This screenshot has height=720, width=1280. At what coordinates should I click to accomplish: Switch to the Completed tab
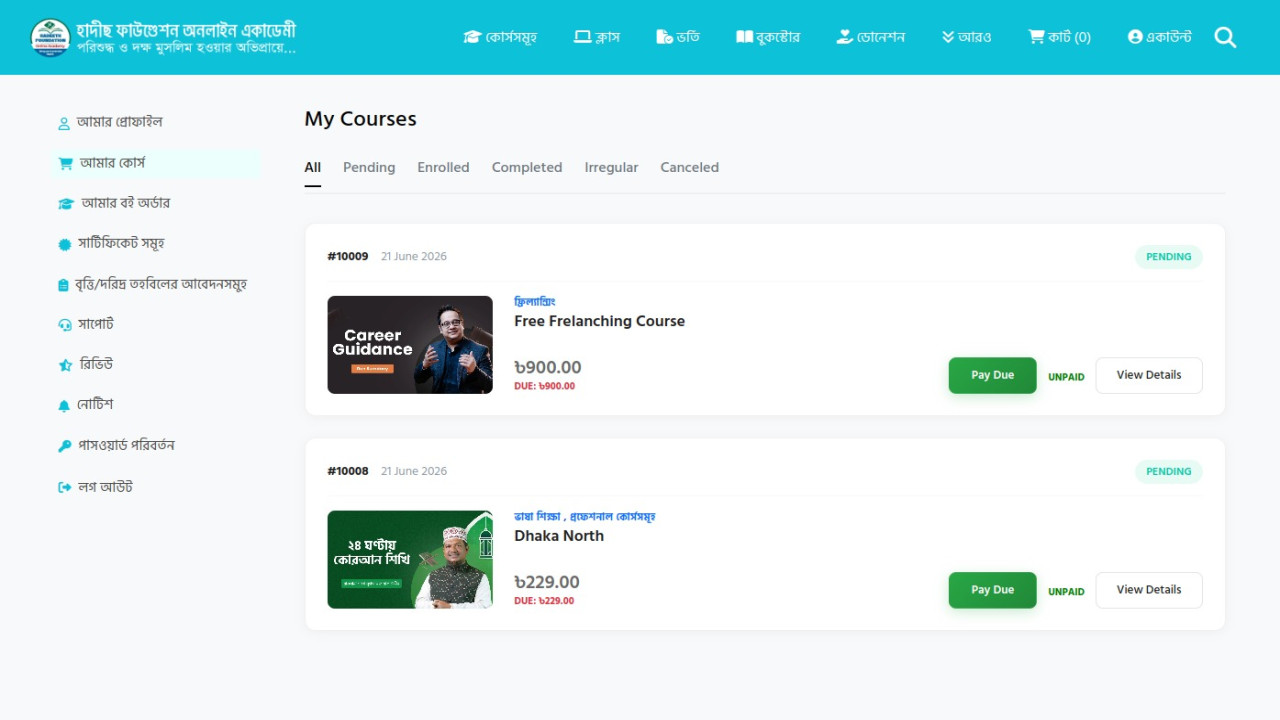[x=527, y=168]
